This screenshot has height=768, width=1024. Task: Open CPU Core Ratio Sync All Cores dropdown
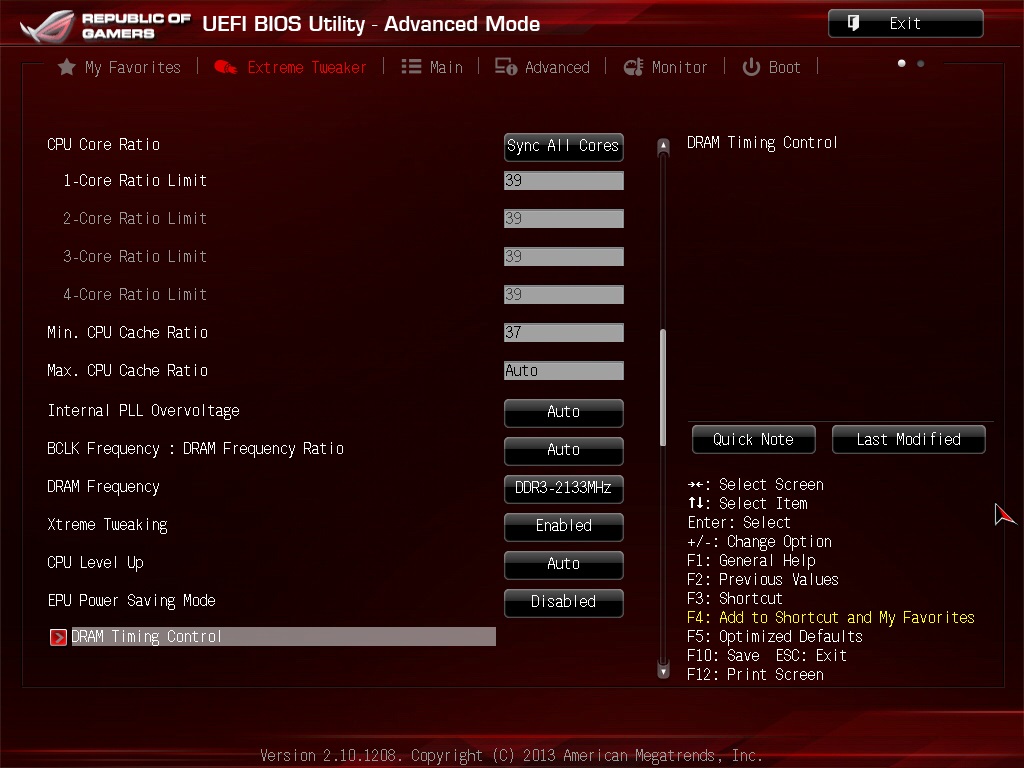564,146
